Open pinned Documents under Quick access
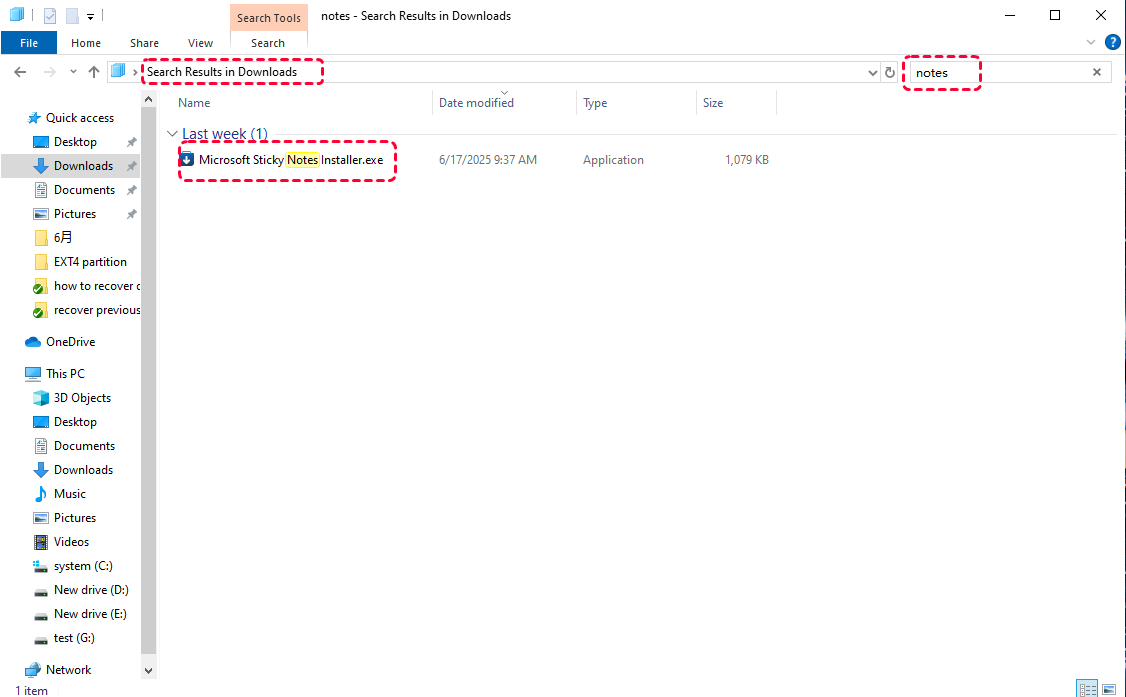Image resolution: width=1126 pixels, height=697 pixels. [84, 190]
